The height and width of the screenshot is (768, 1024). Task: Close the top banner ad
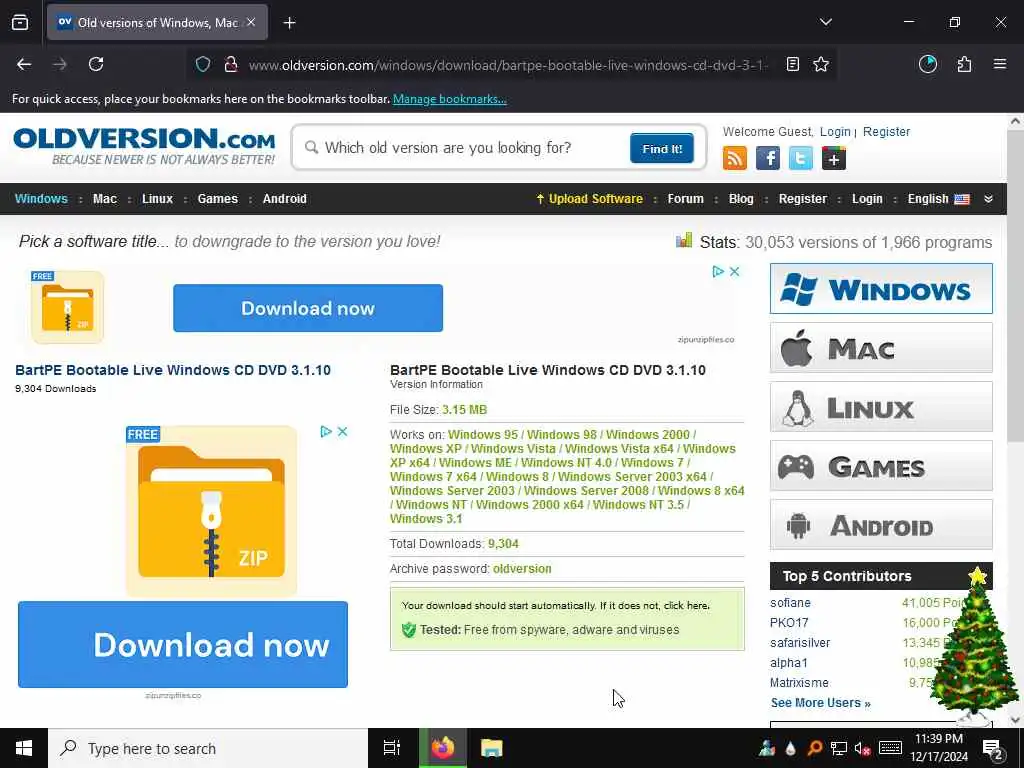[735, 271]
